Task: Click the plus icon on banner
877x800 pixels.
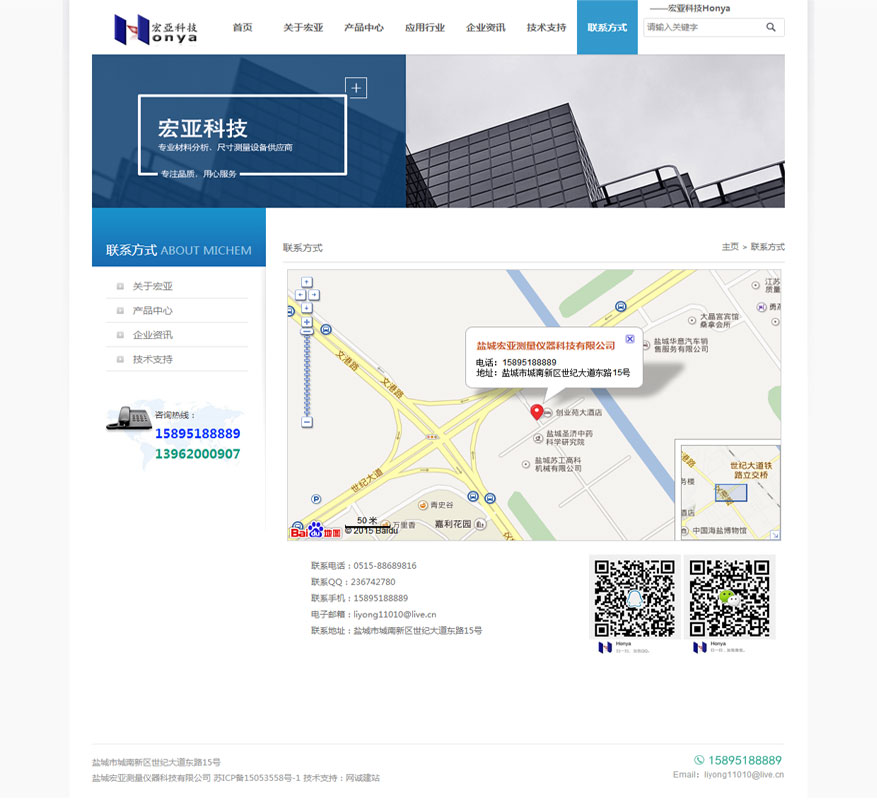Action: click(x=356, y=88)
